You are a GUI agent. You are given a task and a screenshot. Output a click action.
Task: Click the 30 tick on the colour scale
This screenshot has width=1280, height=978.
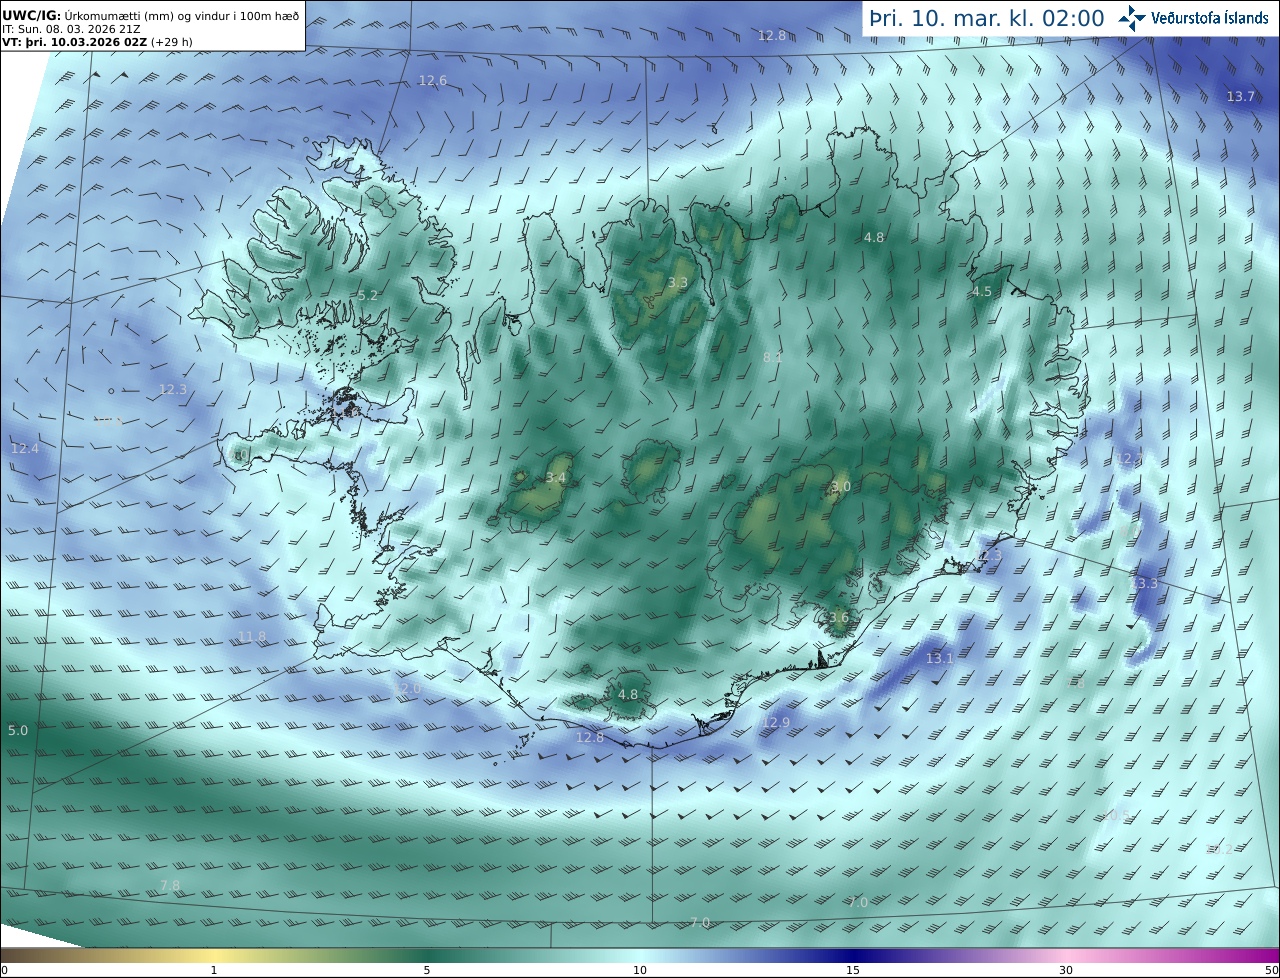point(1066,970)
